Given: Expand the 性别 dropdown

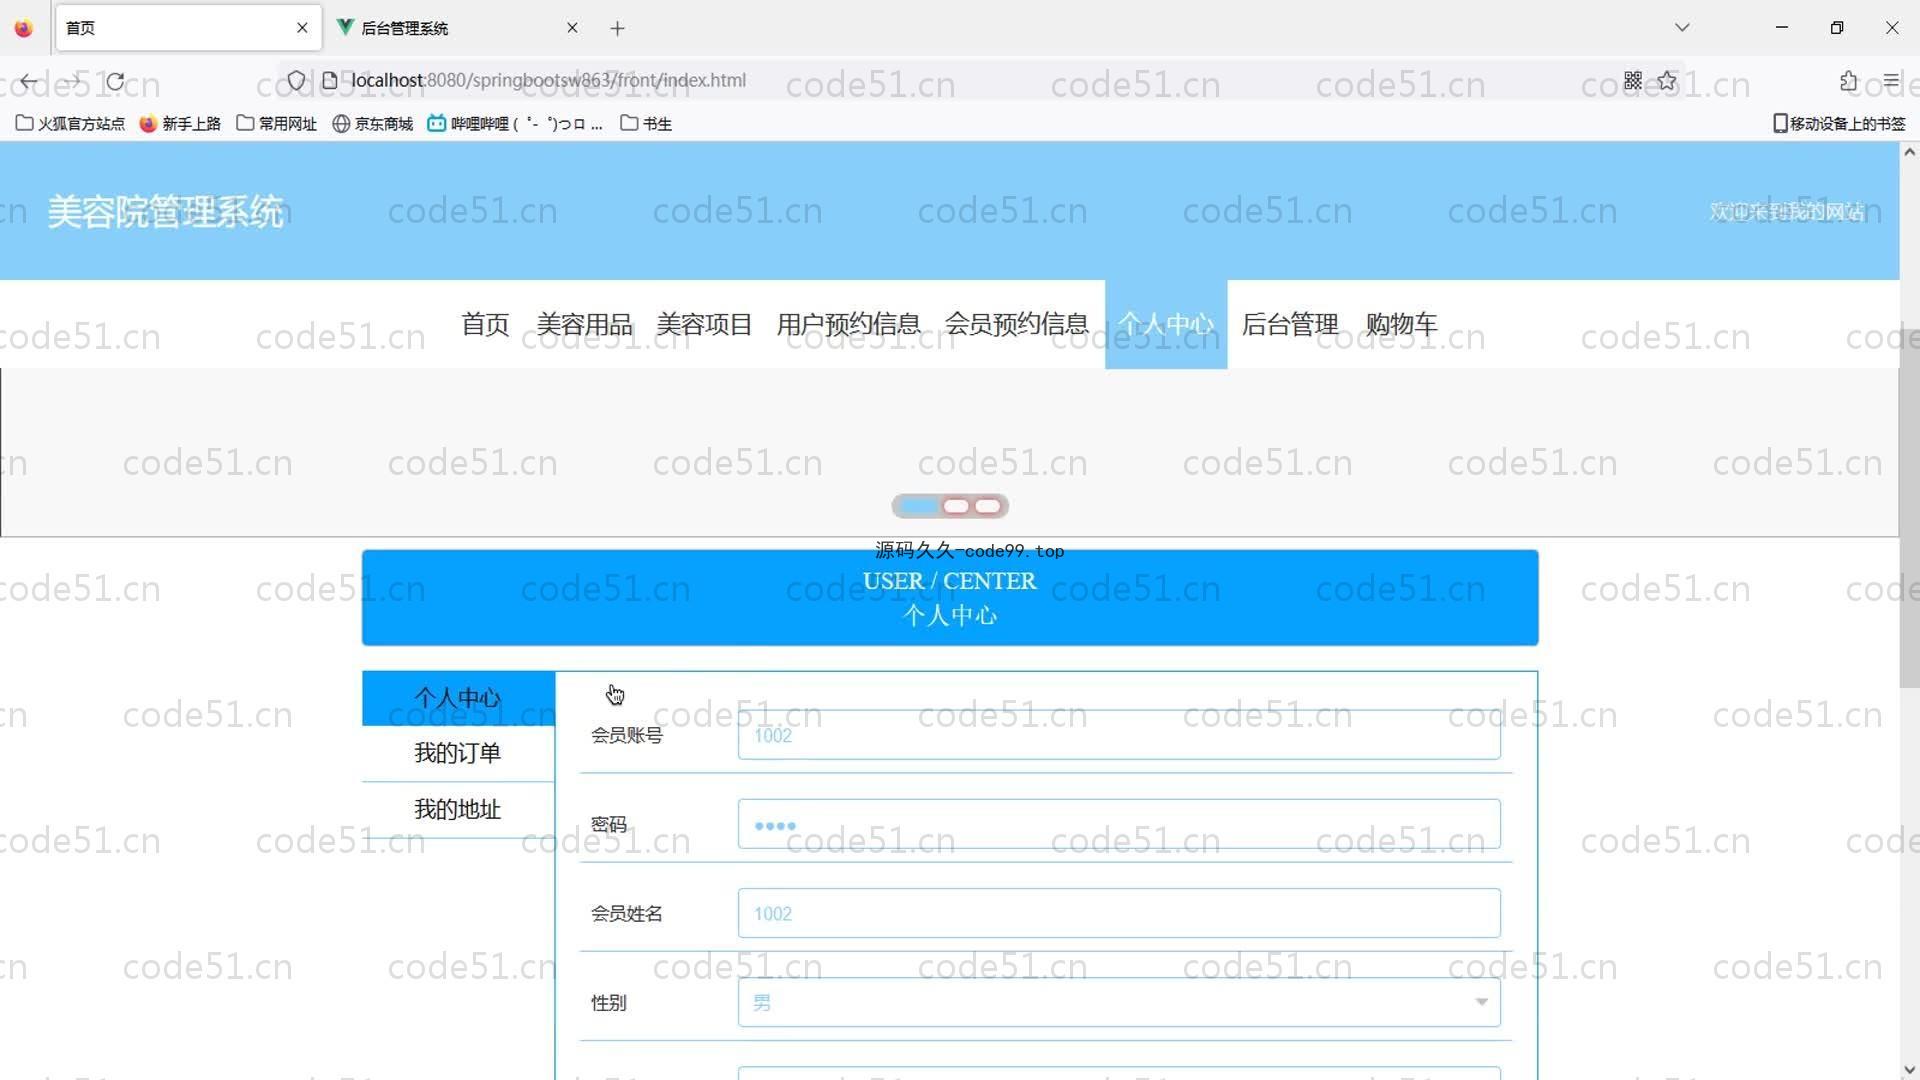Looking at the screenshot, I should 1119,1002.
